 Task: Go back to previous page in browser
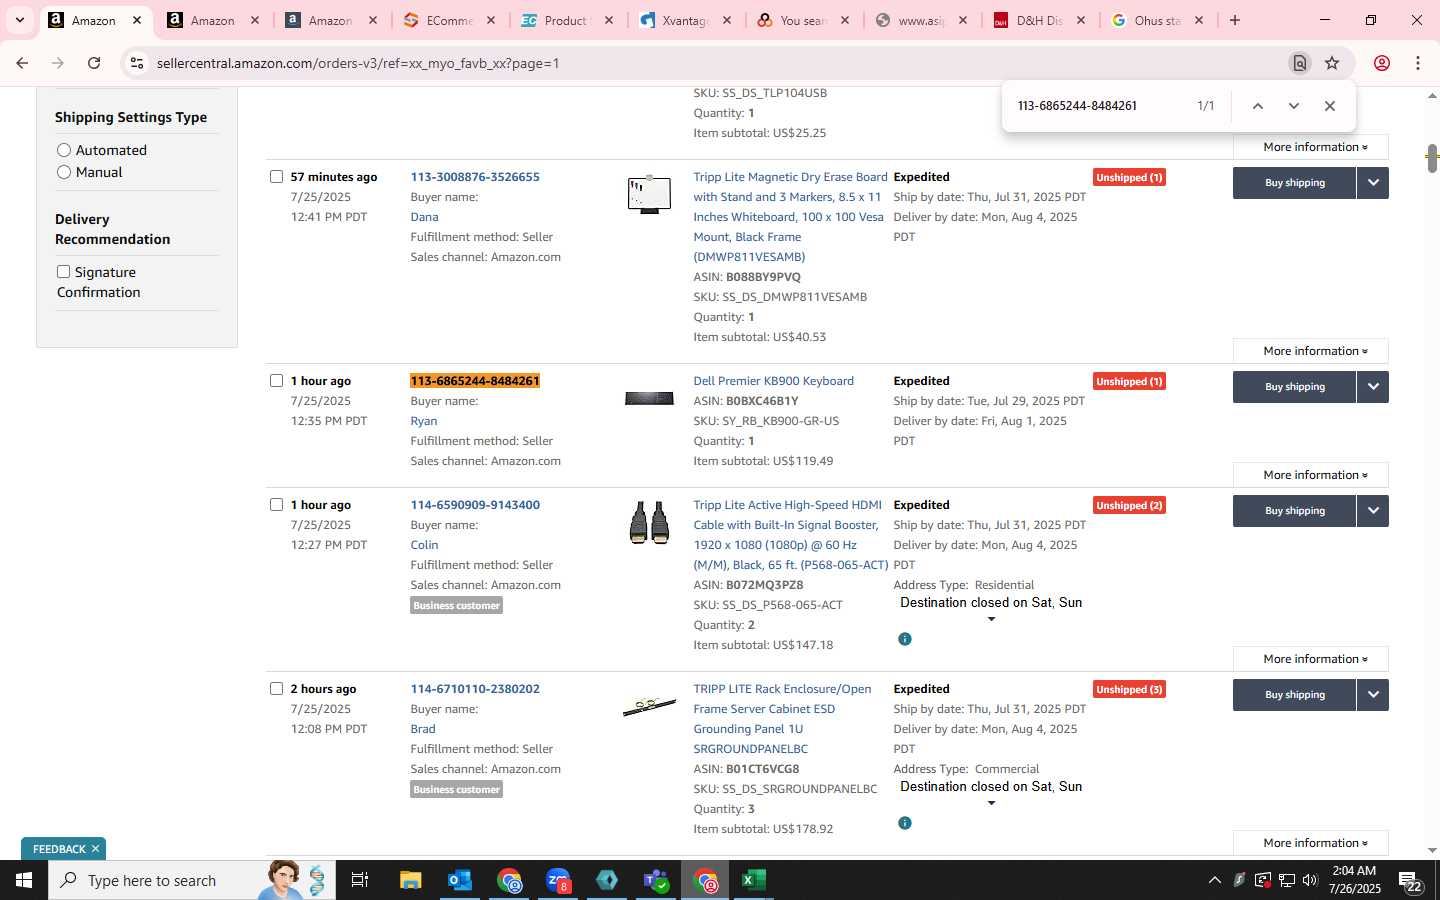[22, 63]
